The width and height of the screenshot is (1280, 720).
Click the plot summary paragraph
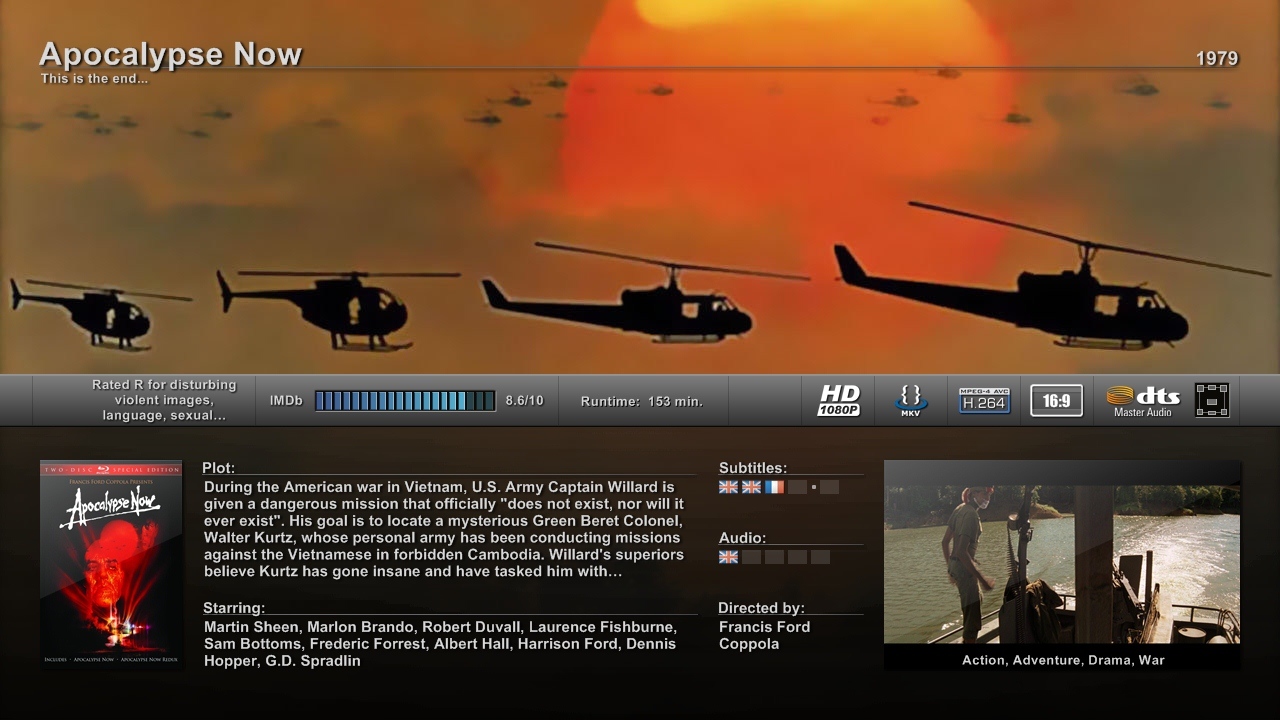444,529
